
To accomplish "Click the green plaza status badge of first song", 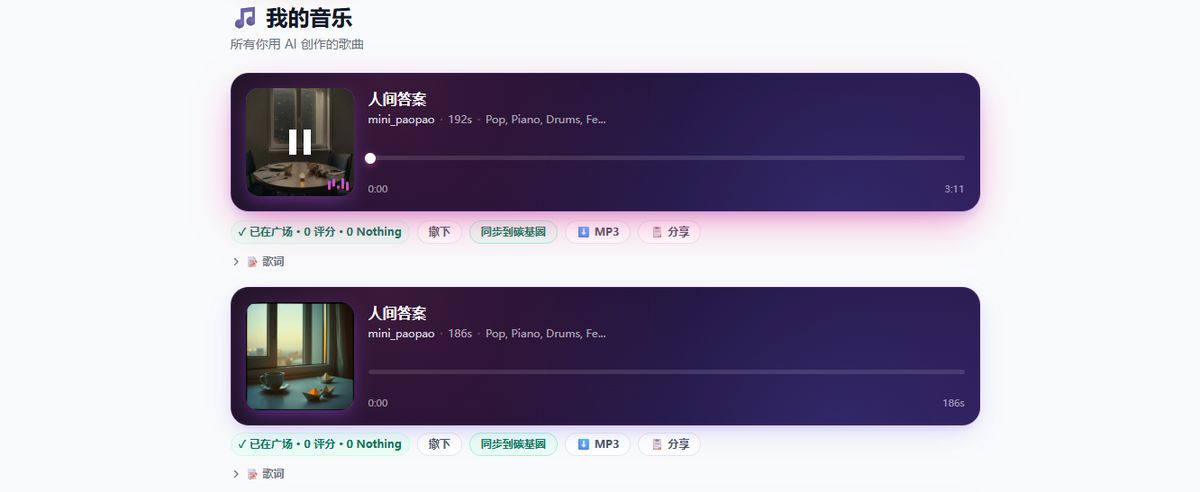I will pos(320,232).
